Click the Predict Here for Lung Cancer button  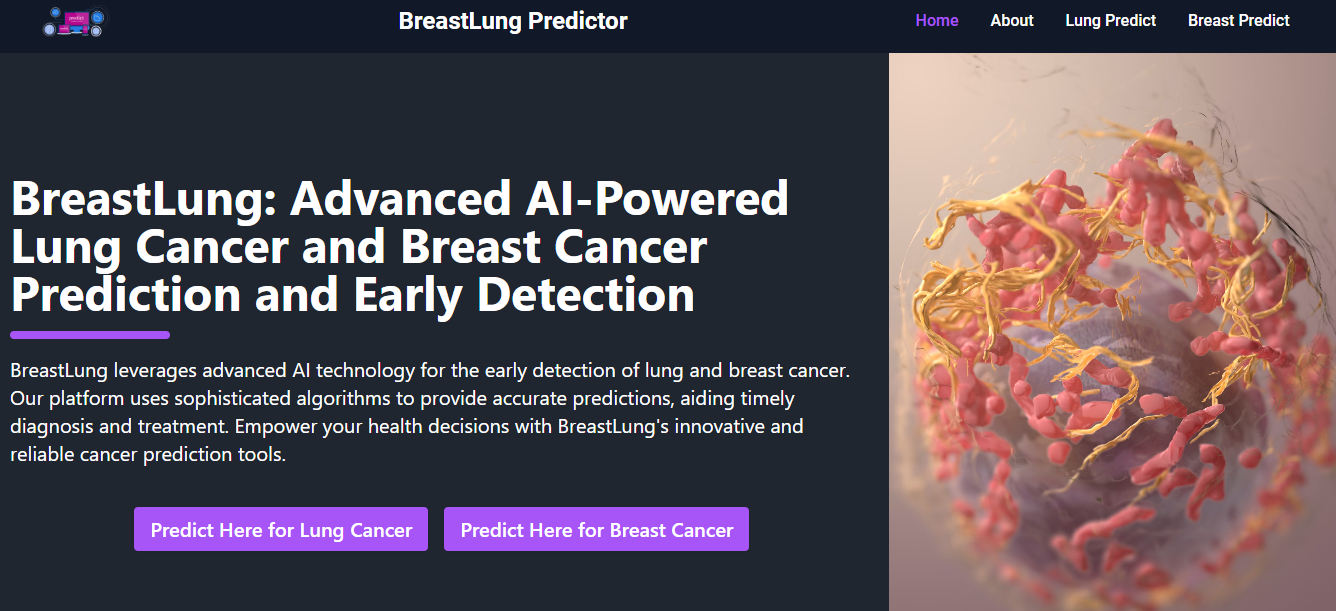[x=280, y=528]
